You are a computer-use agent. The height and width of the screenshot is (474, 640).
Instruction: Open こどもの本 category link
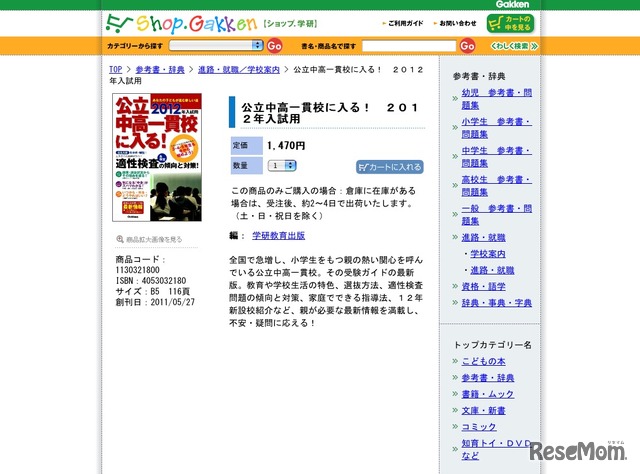point(483,361)
